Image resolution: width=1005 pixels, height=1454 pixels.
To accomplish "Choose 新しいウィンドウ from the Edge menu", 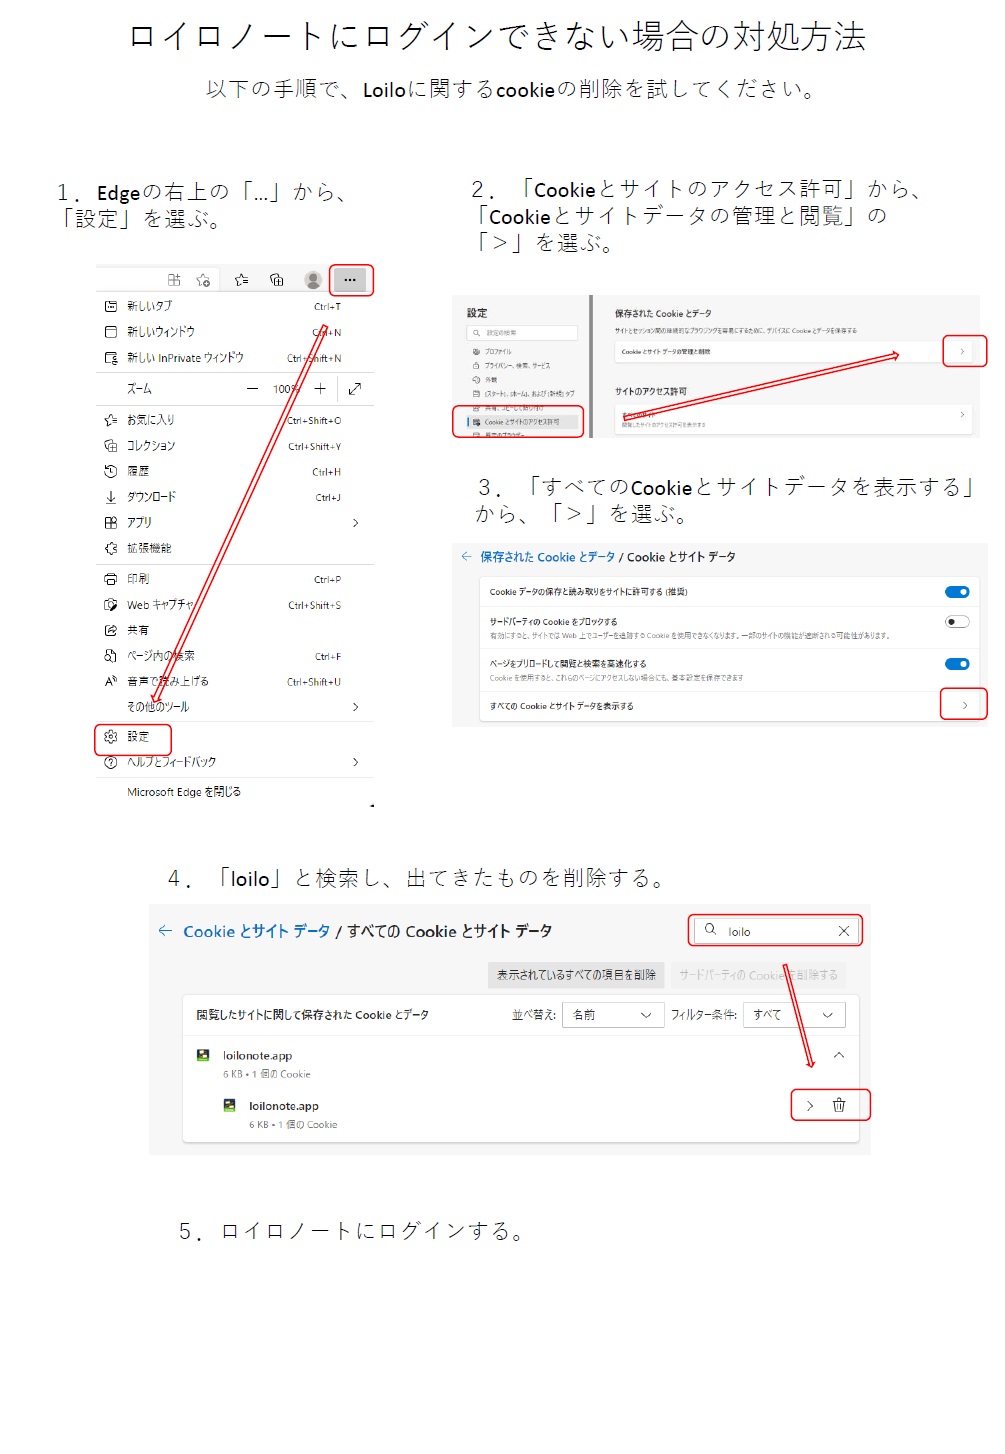I will click(x=235, y=332).
